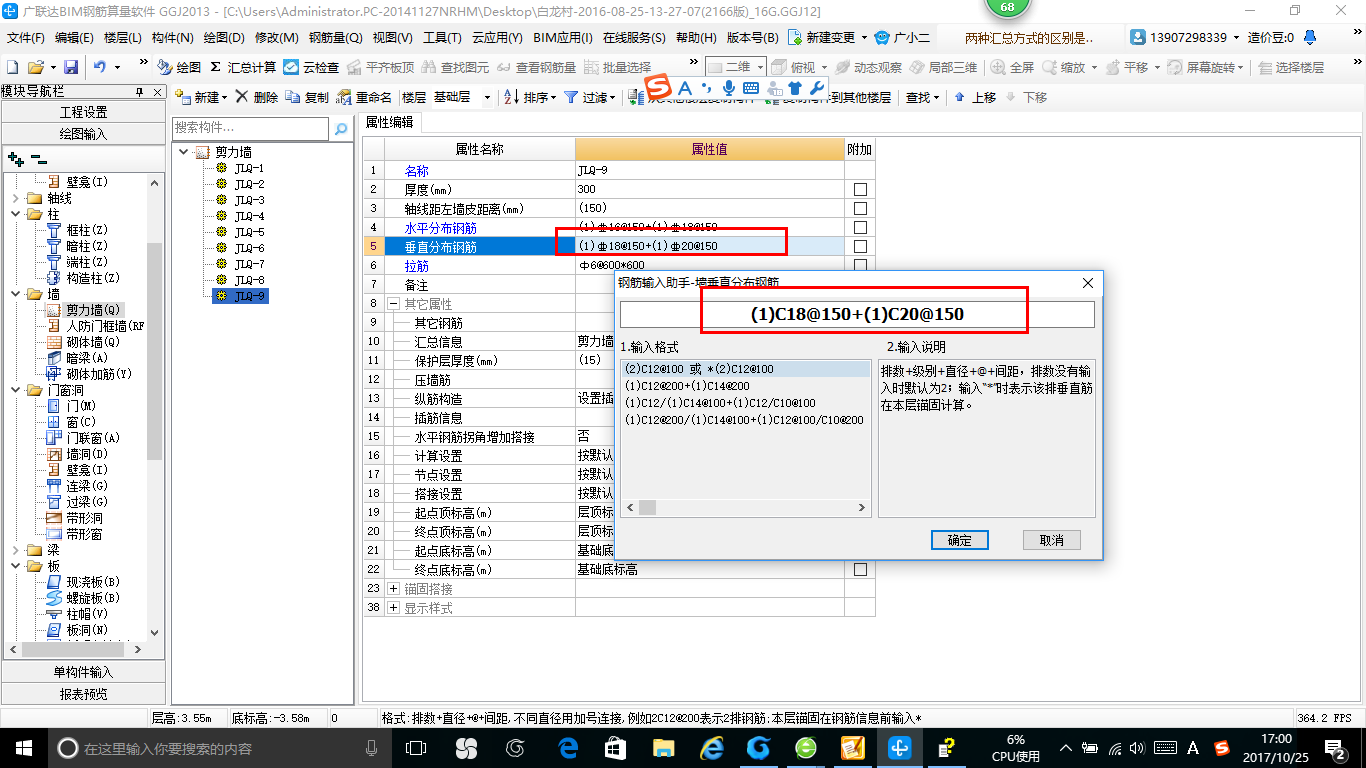Open 单构件输入 panel
Screen dimensions: 1366x768
[84, 672]
